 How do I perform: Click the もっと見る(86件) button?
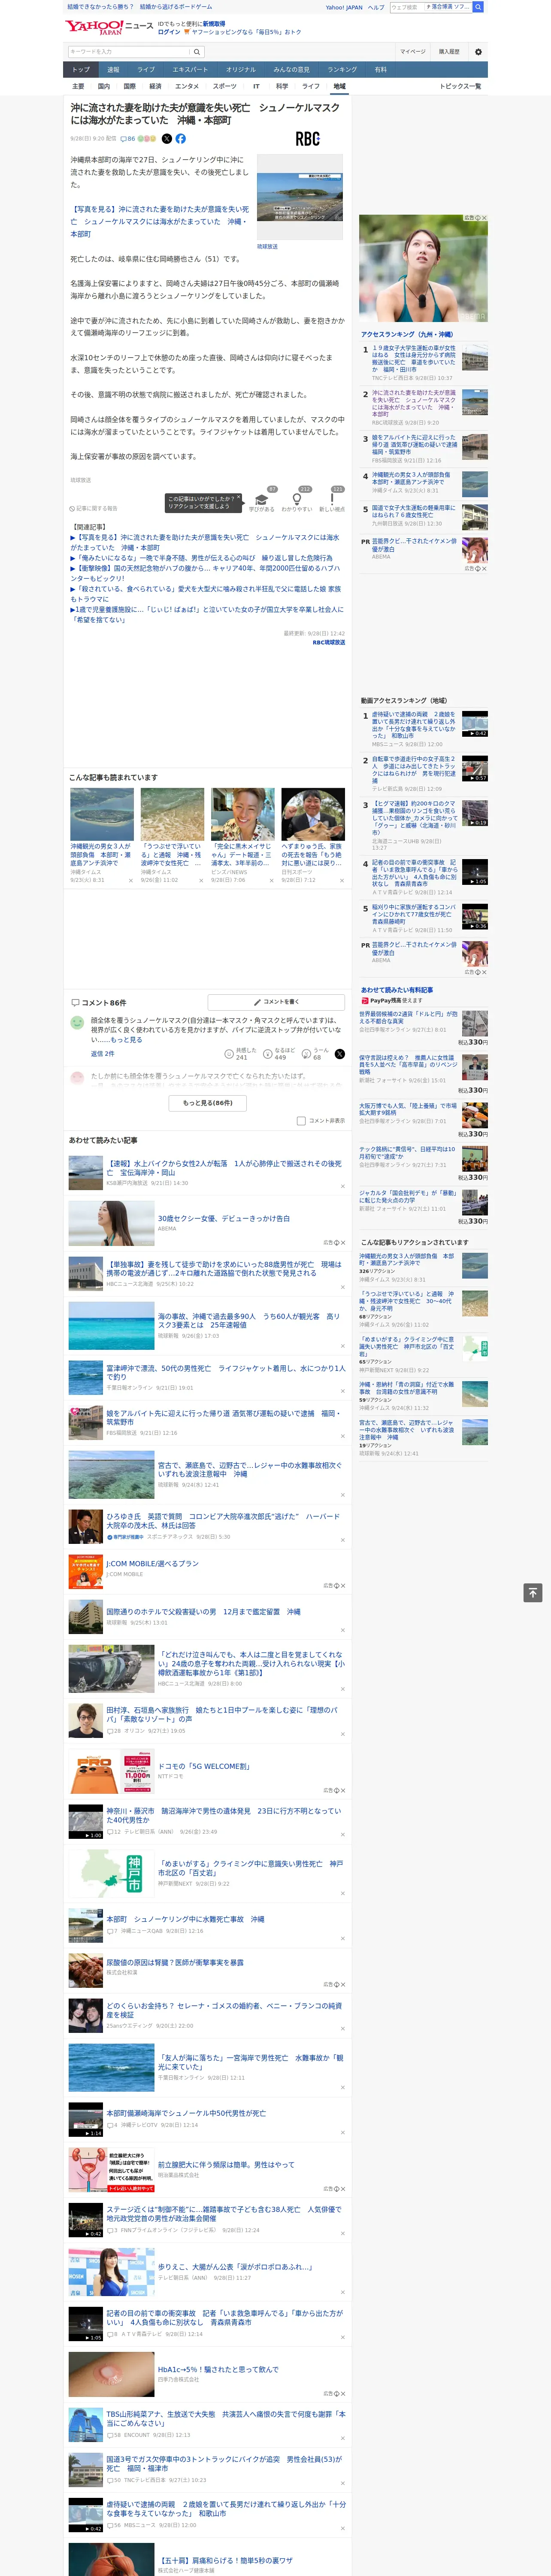pyautogui.click(x=208, y=1103)
